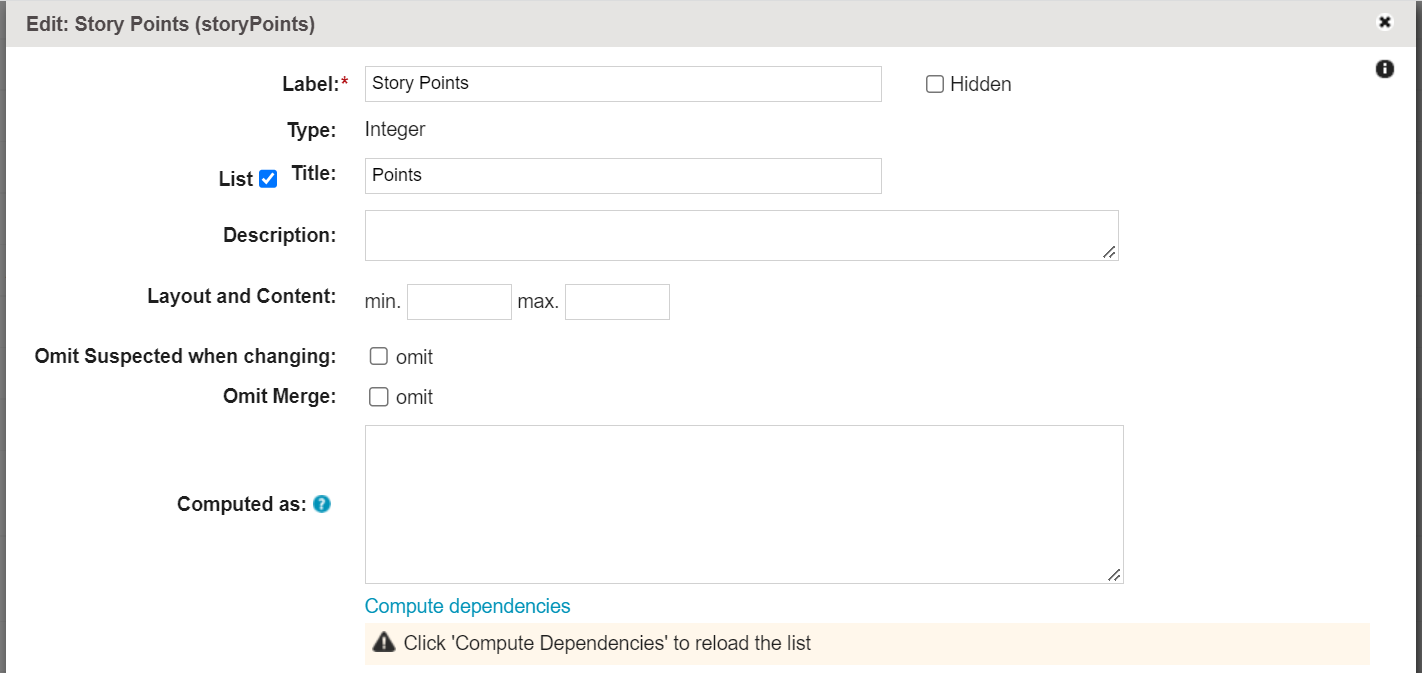The width and height of the screenshot is (1422, 673).
Task: Enable the Hidden checkbox
Action: [x=935, y=85]
